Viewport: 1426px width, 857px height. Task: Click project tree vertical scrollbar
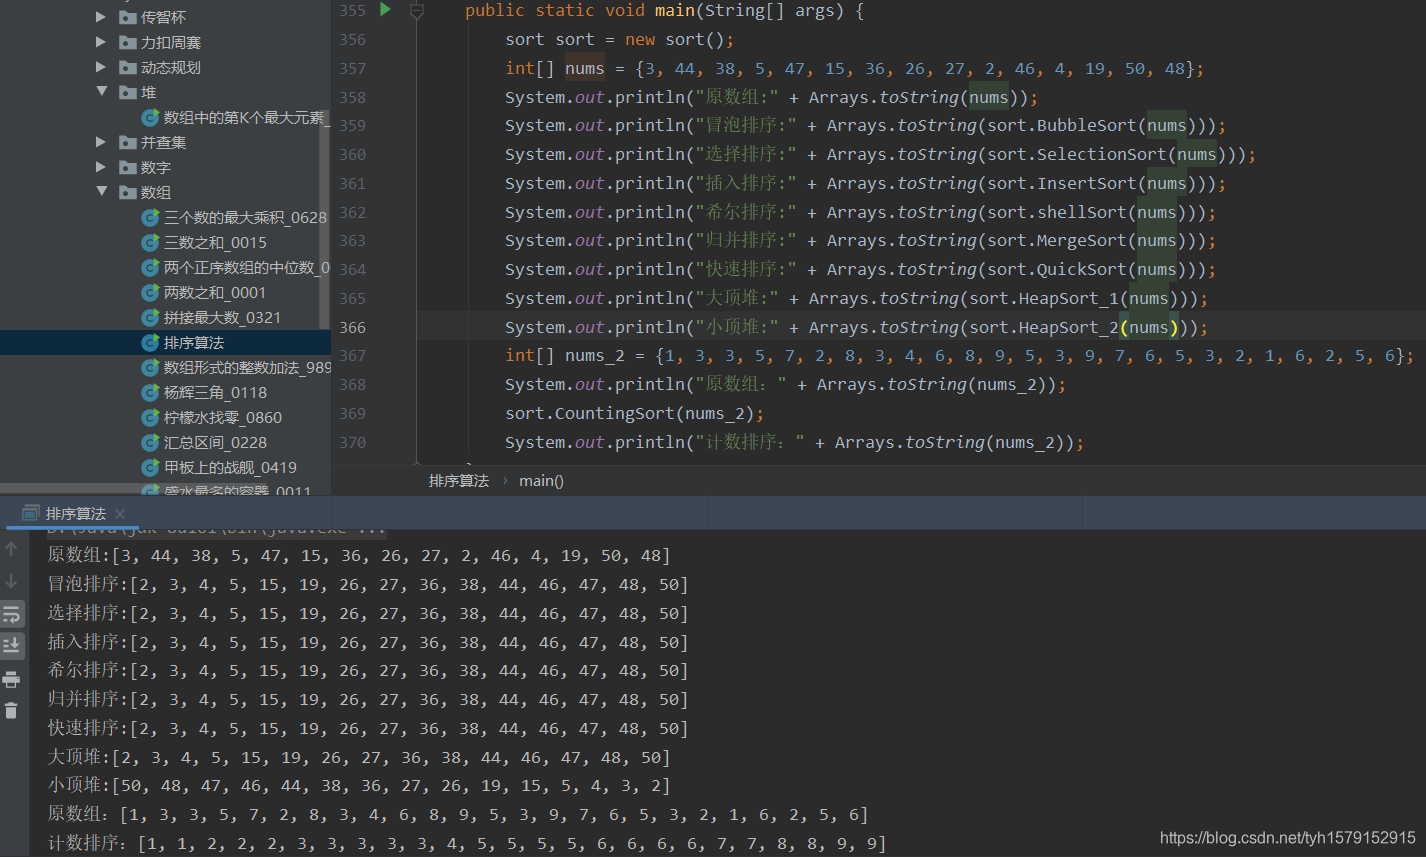coord(325,218)
